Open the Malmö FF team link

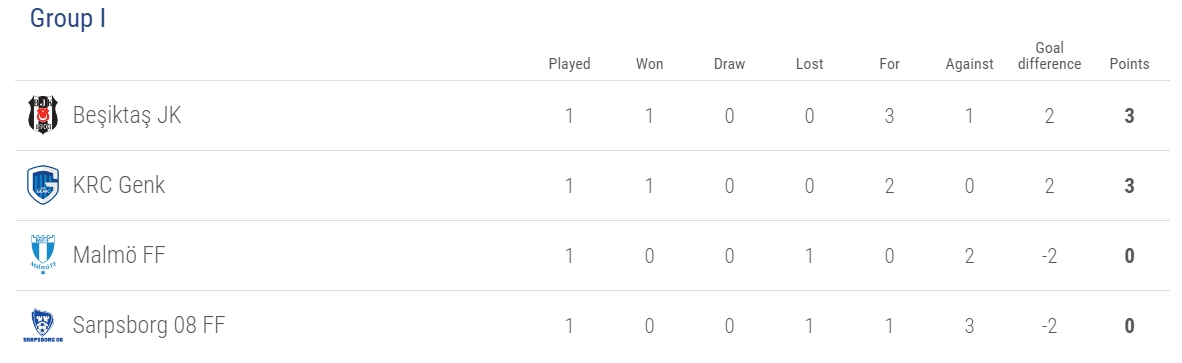coord(119,255)
